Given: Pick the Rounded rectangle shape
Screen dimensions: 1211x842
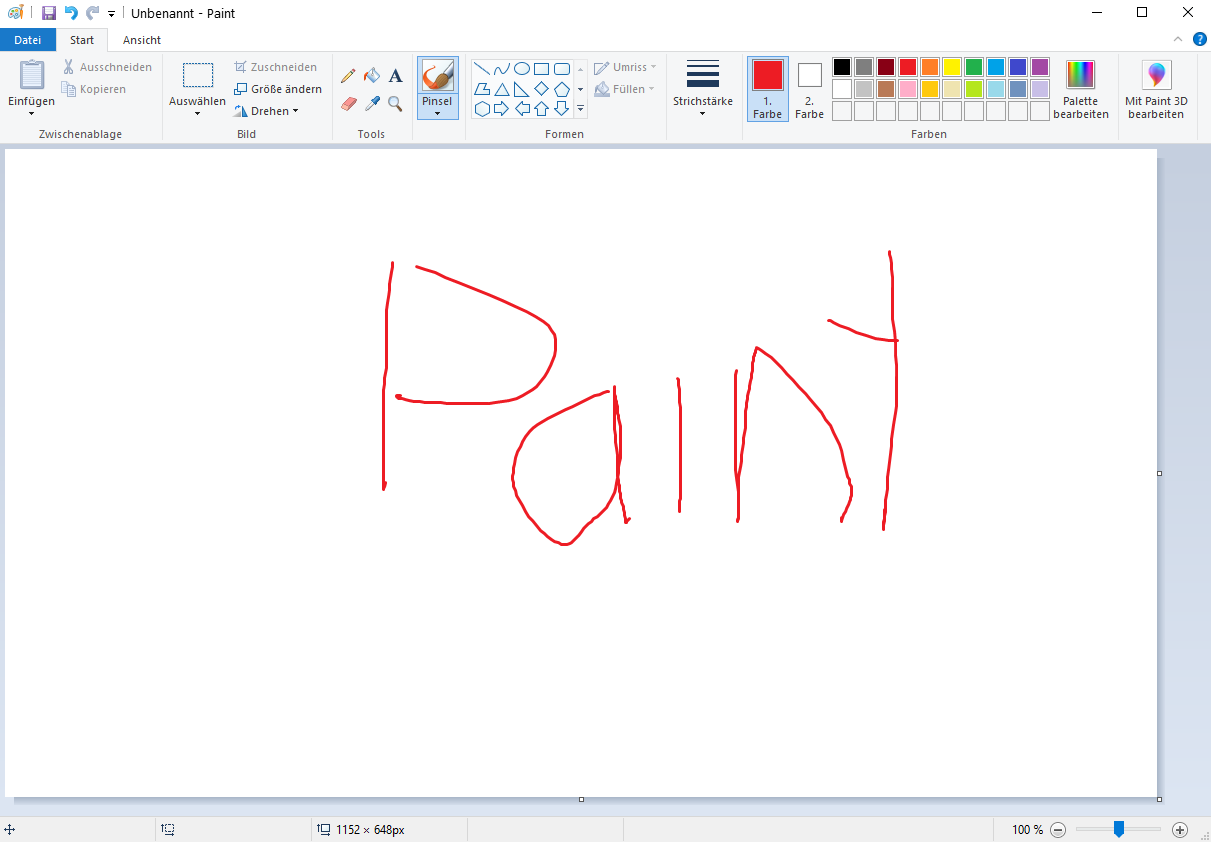Looking at the screenshot, I should point(562,69).
